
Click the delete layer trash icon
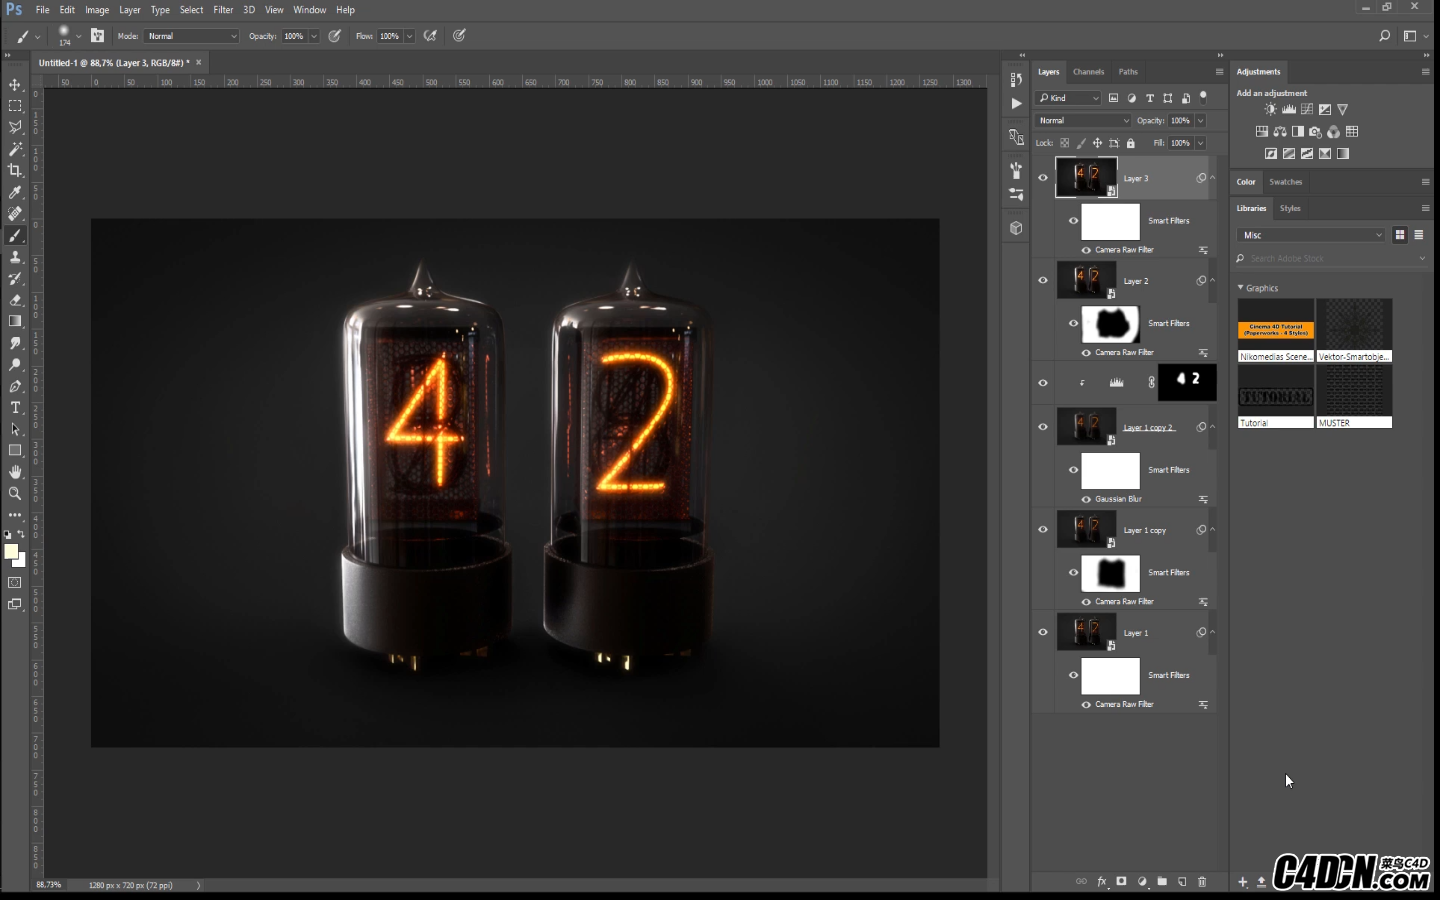(x=1202, y=882)
